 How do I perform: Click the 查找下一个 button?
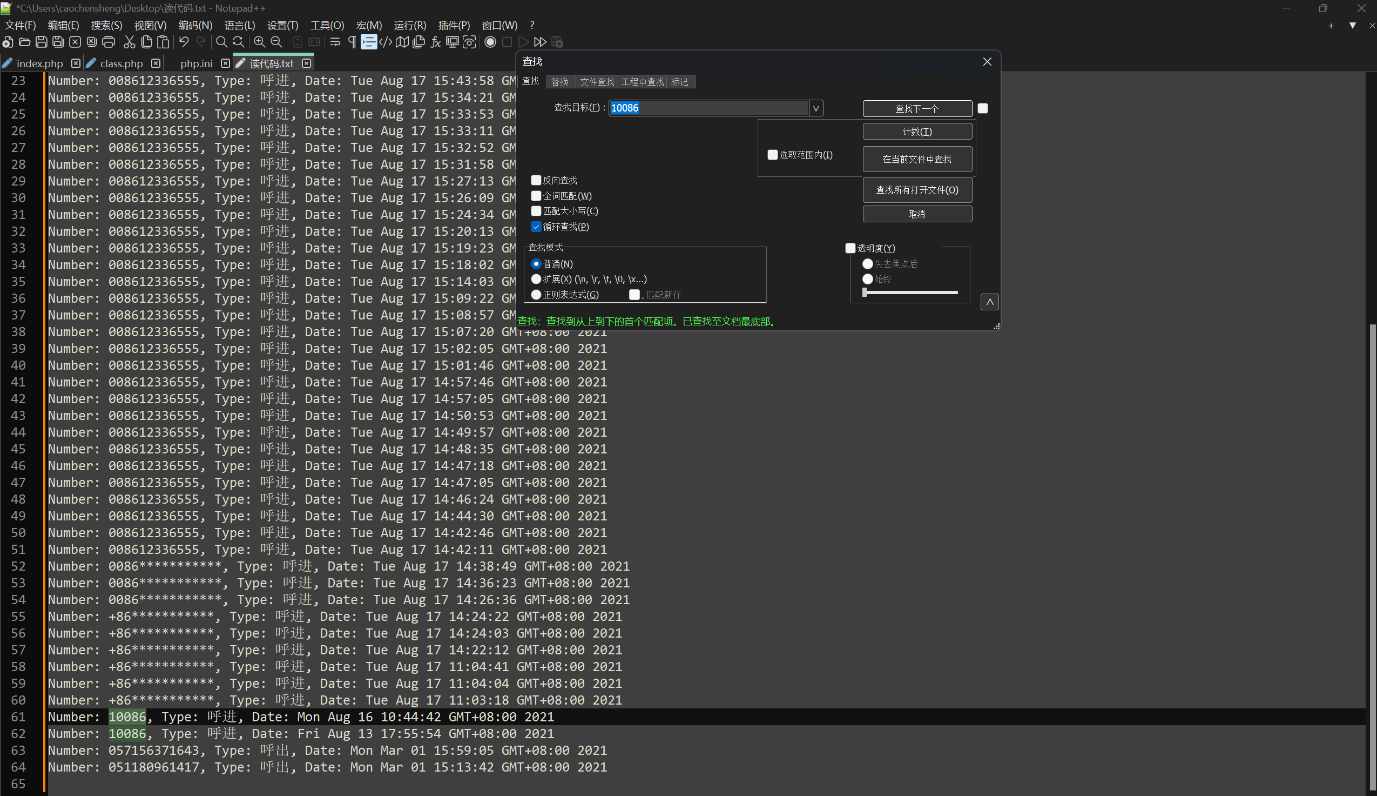coord(917,108)
